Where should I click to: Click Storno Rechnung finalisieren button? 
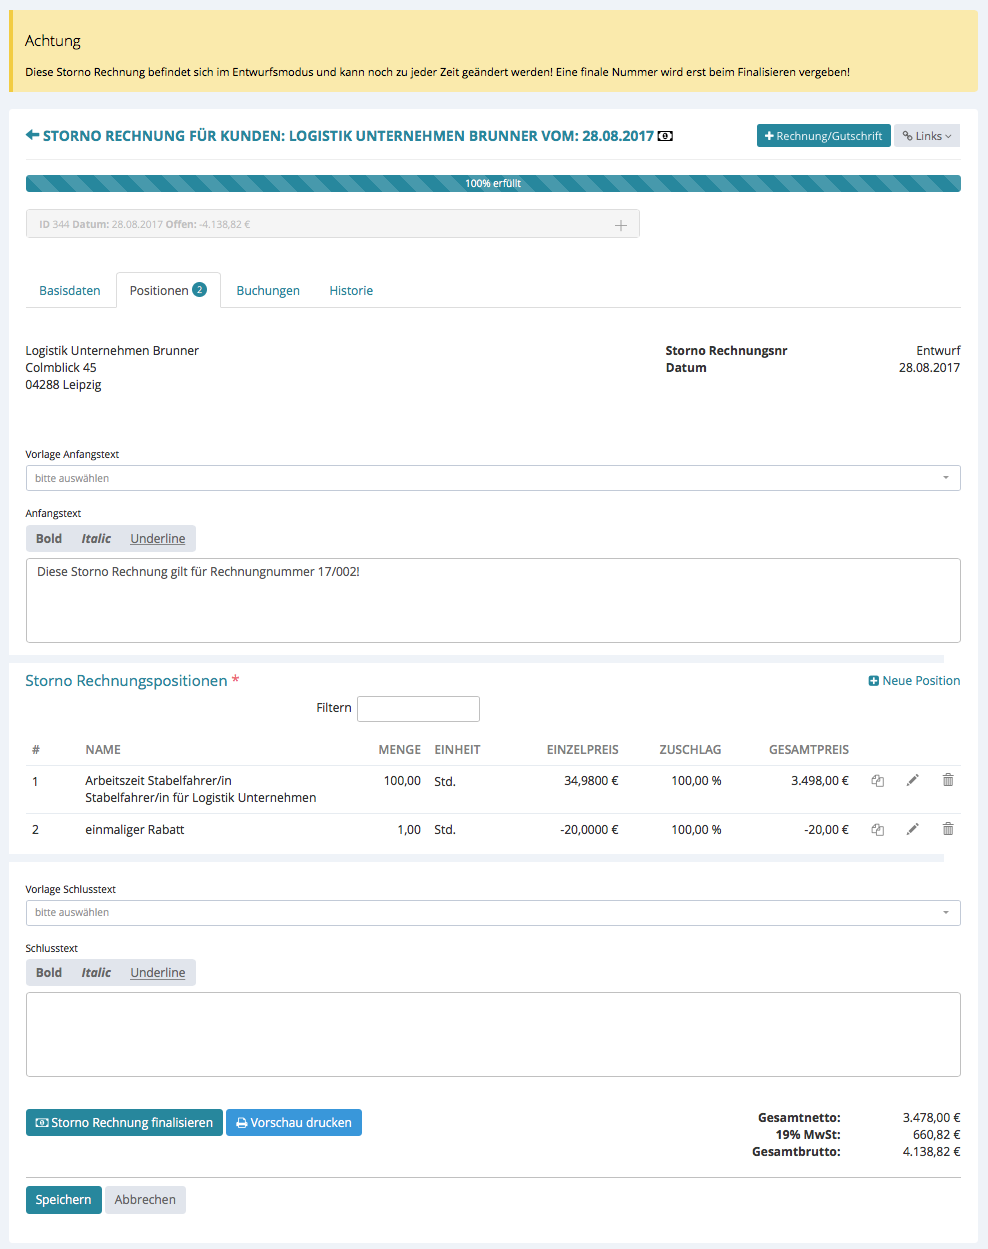pos(124,1123)
